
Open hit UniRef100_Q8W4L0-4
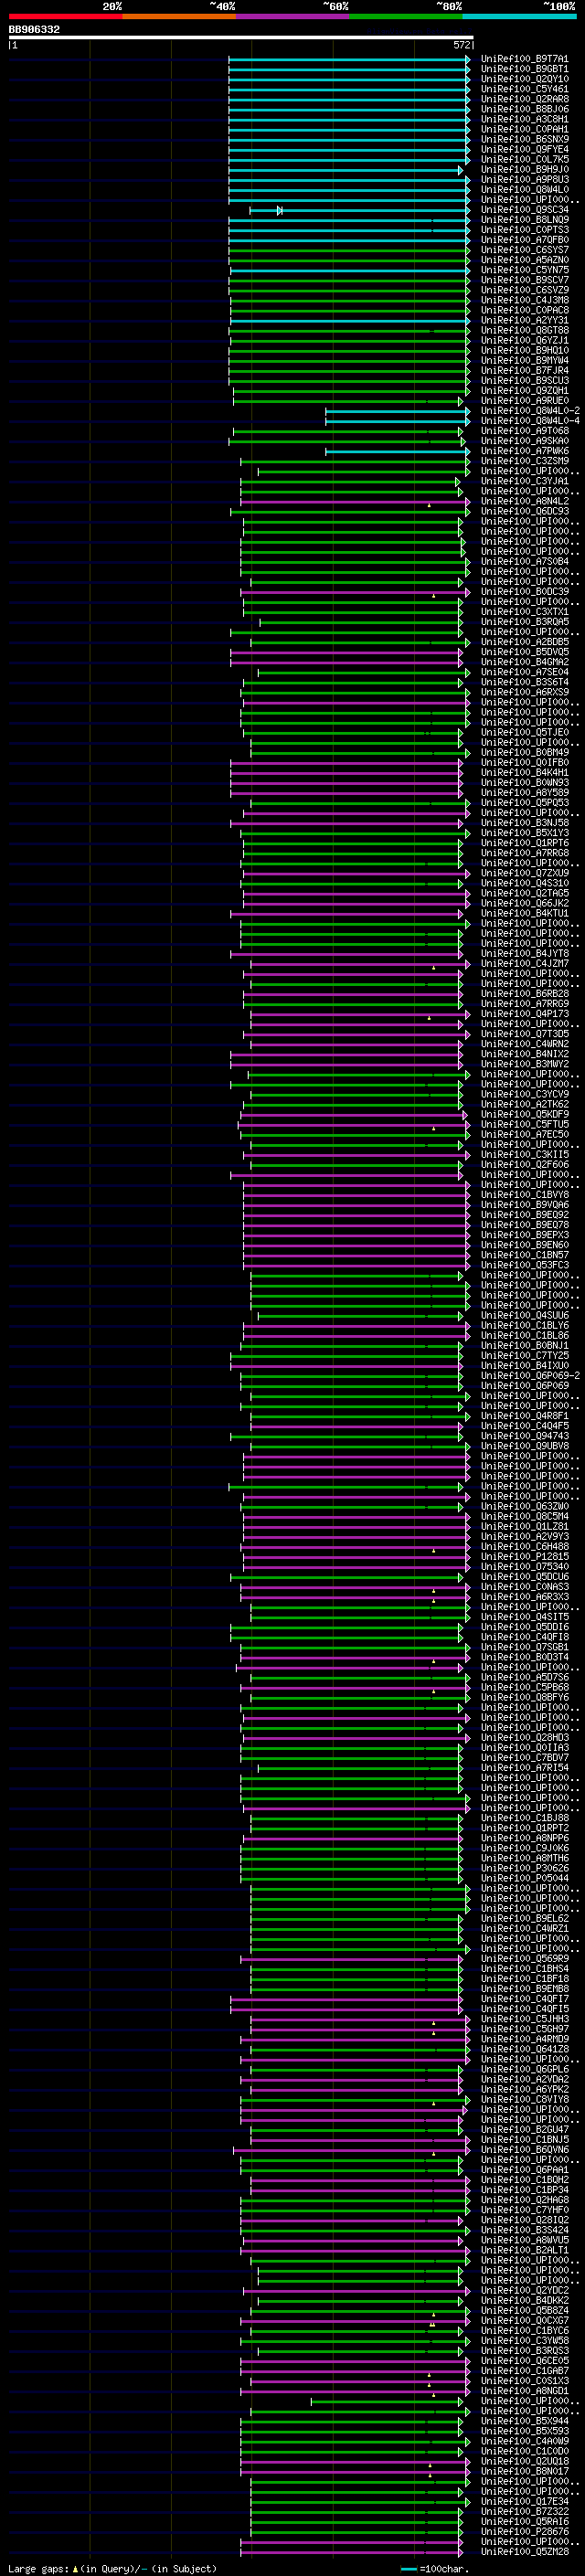pos(530,421)
